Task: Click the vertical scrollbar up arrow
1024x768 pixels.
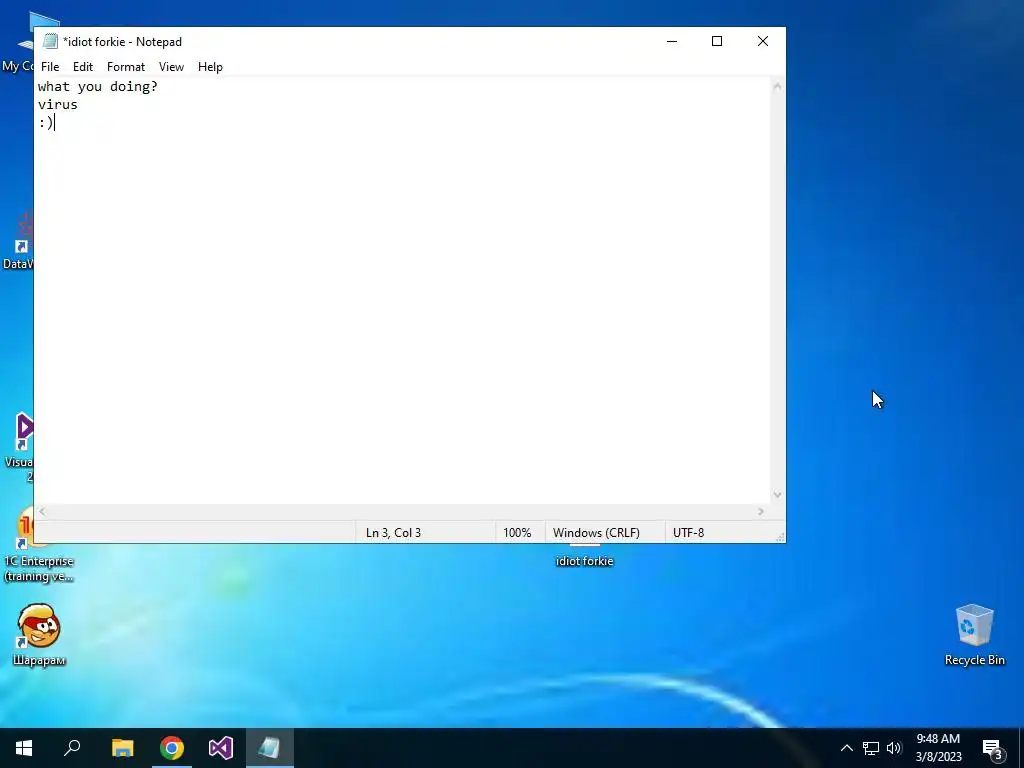Action: click(777, 86)
